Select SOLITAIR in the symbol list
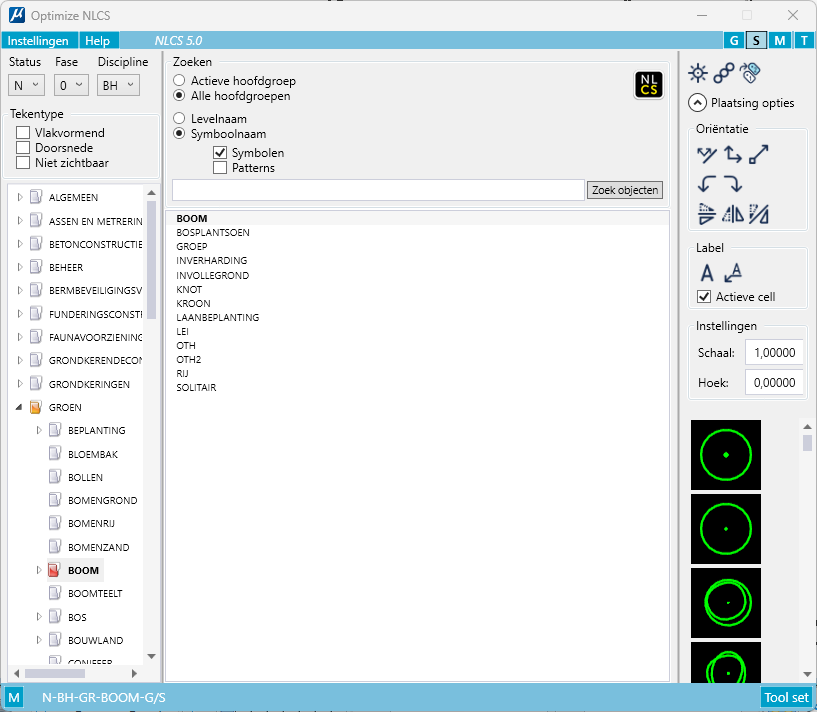This screenshot has width=817, height=712. tap(196, 387)
